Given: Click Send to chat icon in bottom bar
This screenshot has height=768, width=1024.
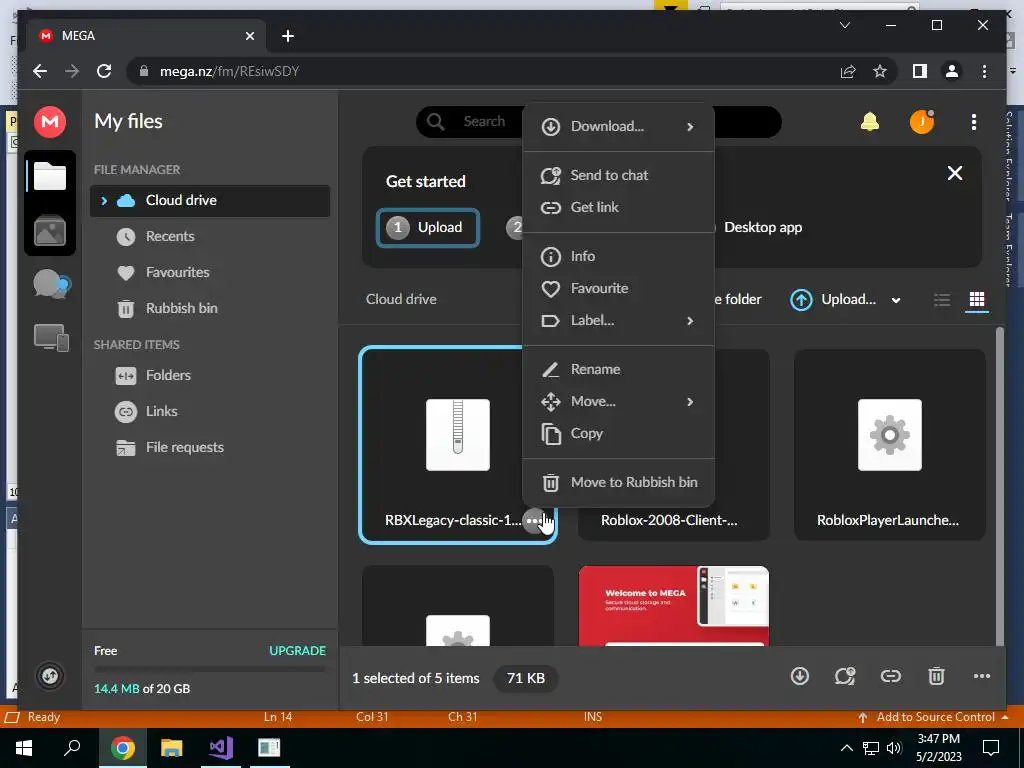Looking at the screenshot, I should tap(845, 676).
